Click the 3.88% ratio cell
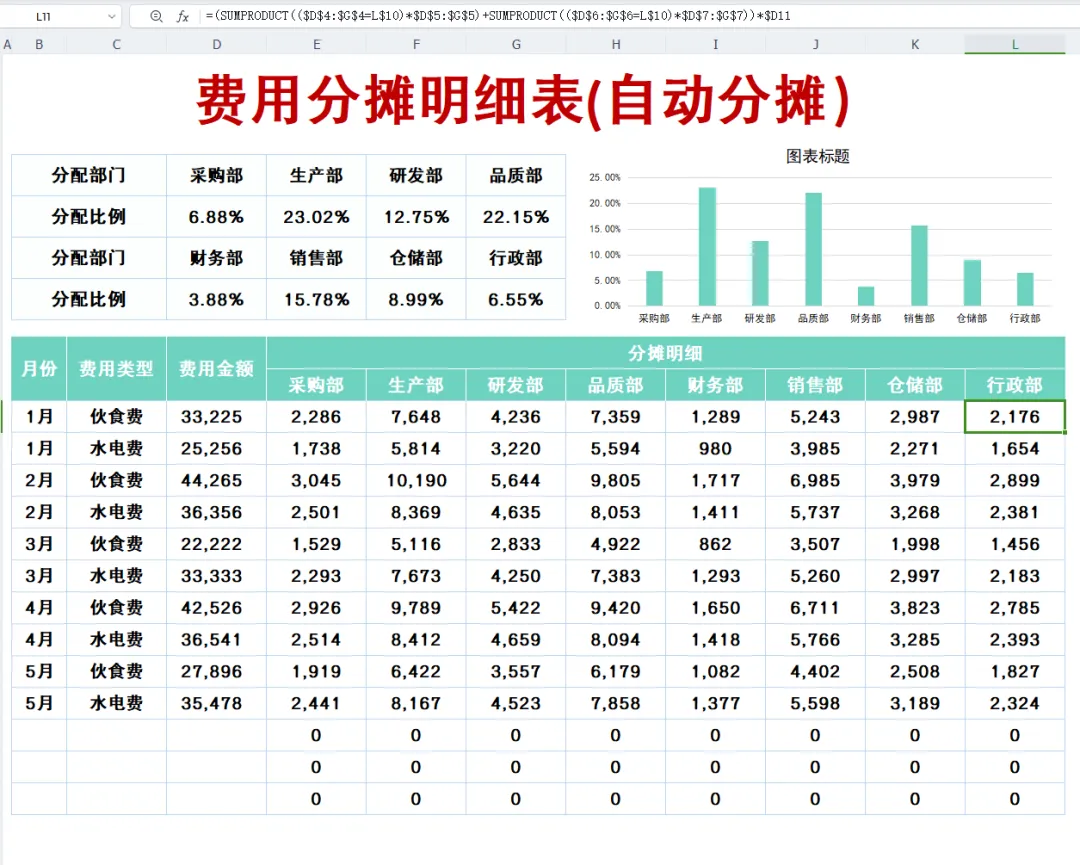This screenshot has height=865, width=1080. pos(216,300)
